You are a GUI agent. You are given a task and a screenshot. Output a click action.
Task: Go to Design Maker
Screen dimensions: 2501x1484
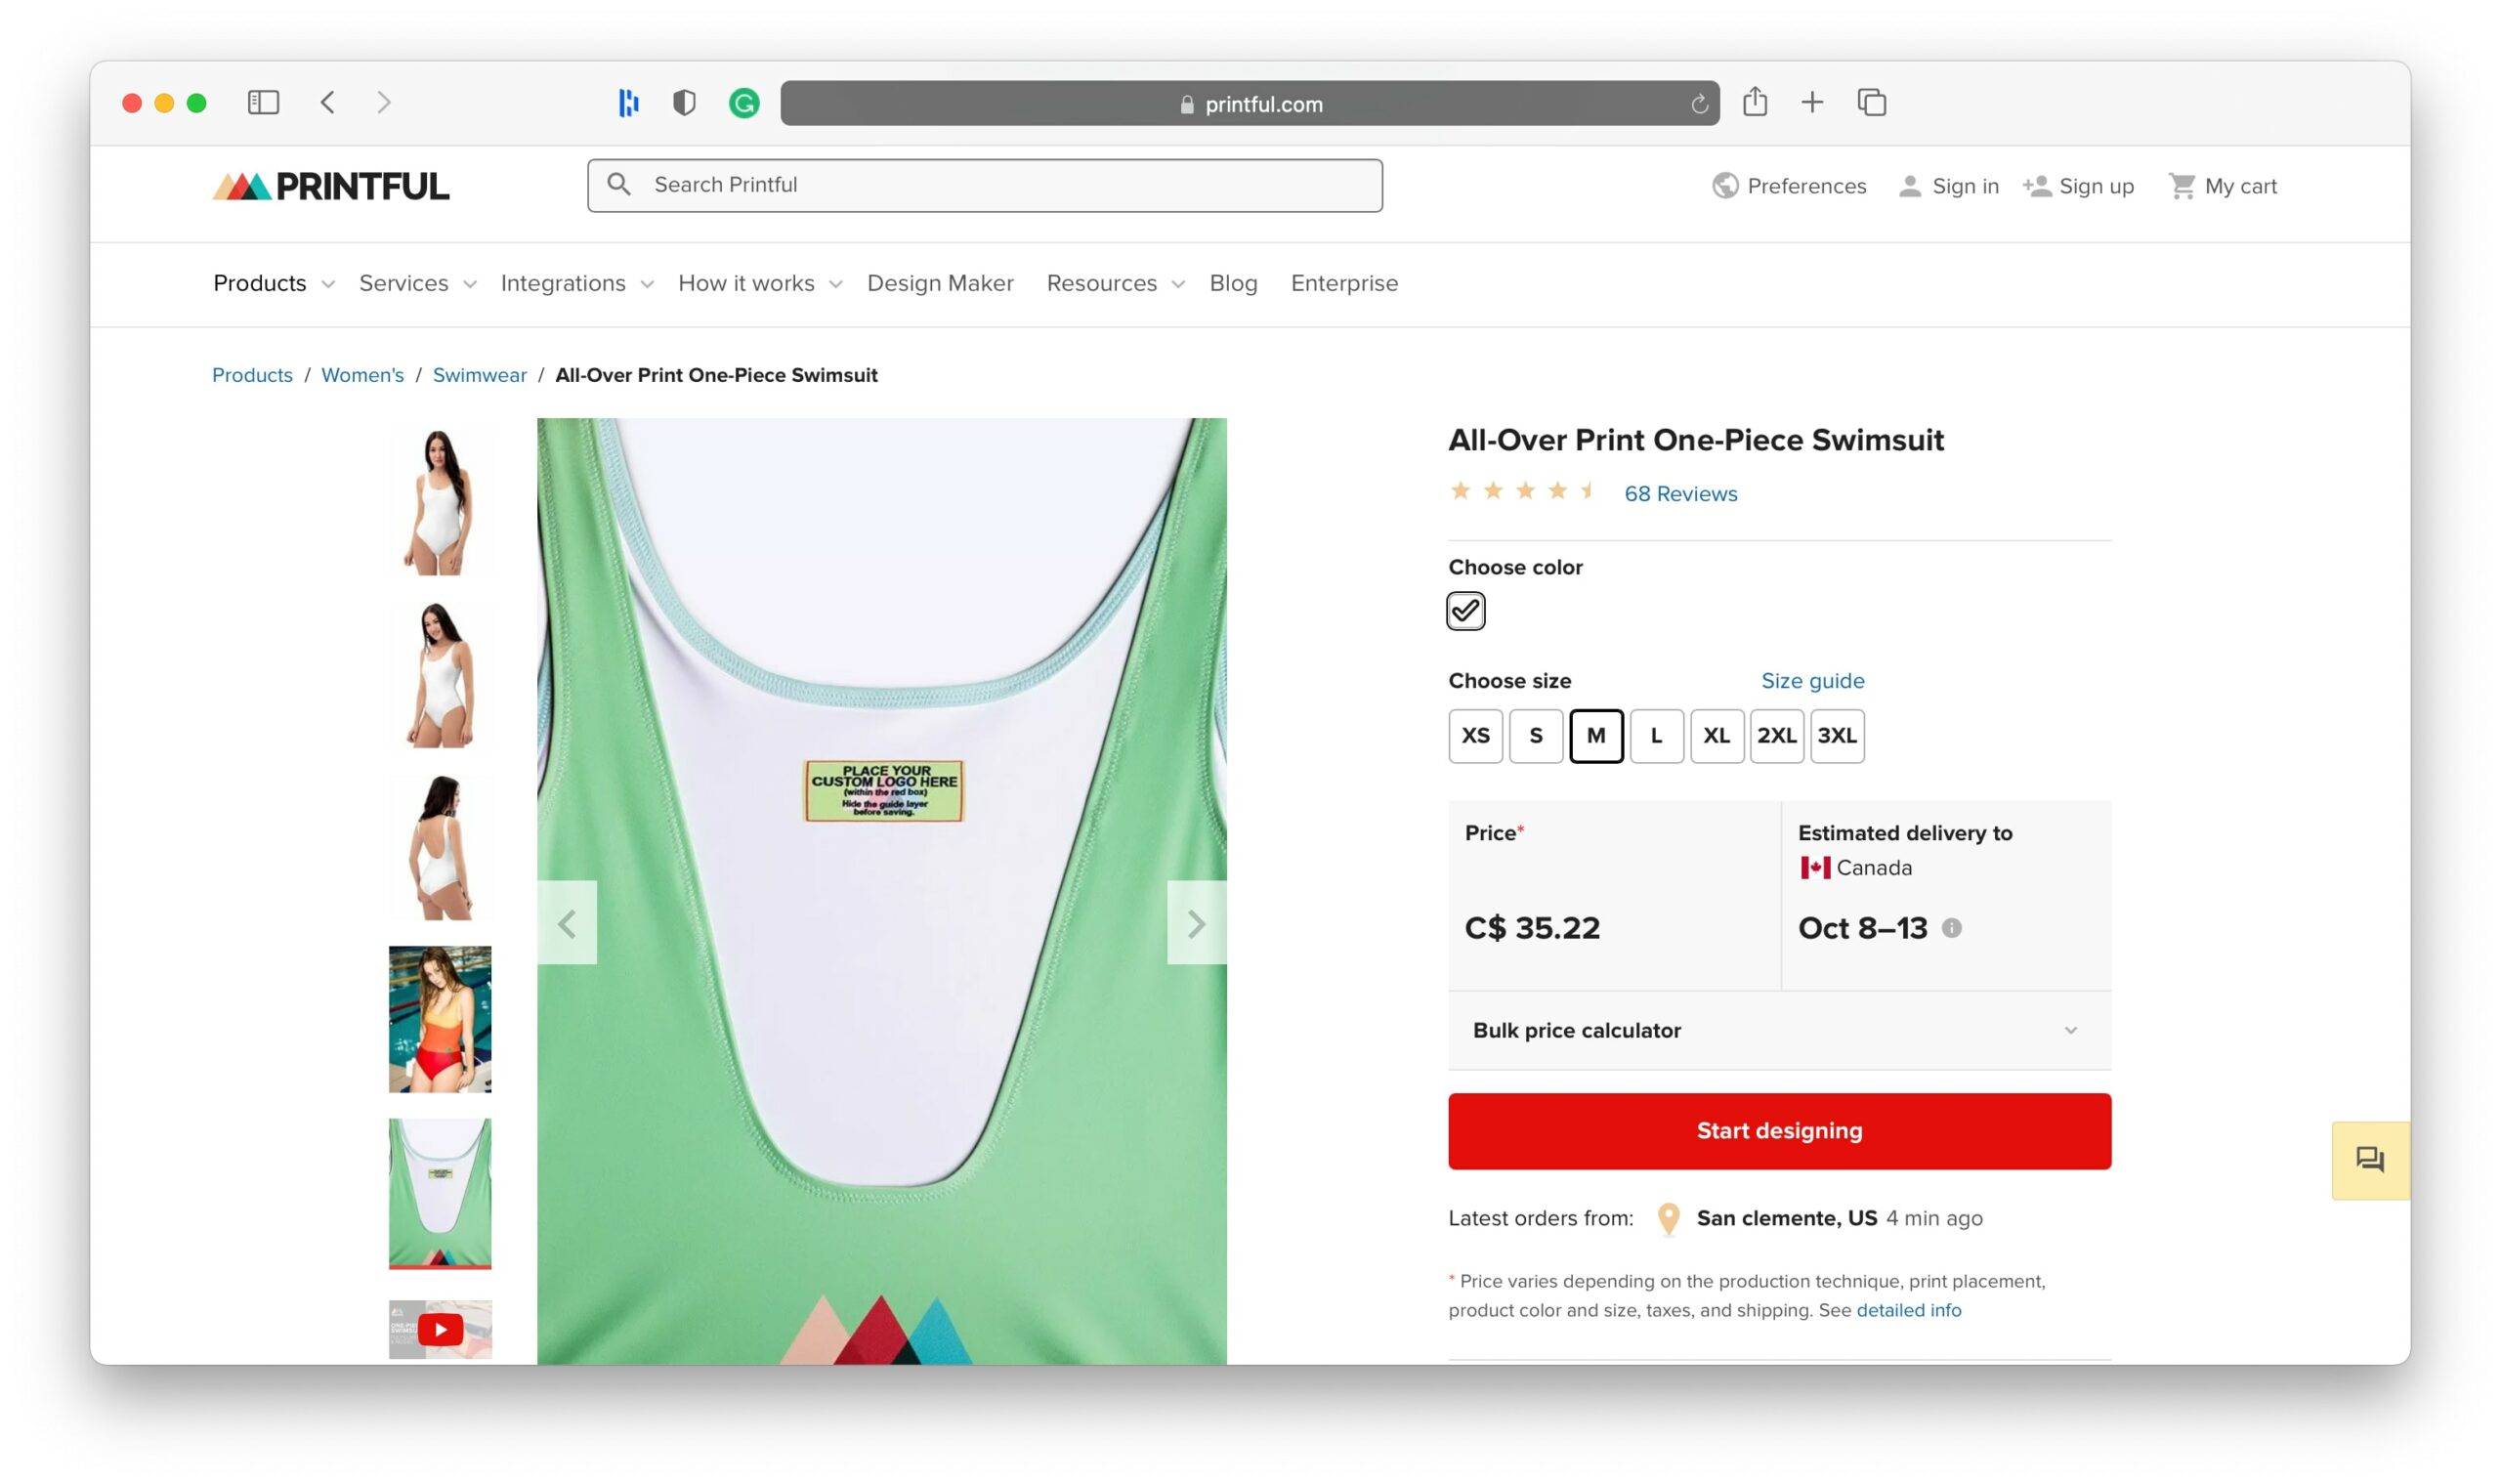click(940, 283)
